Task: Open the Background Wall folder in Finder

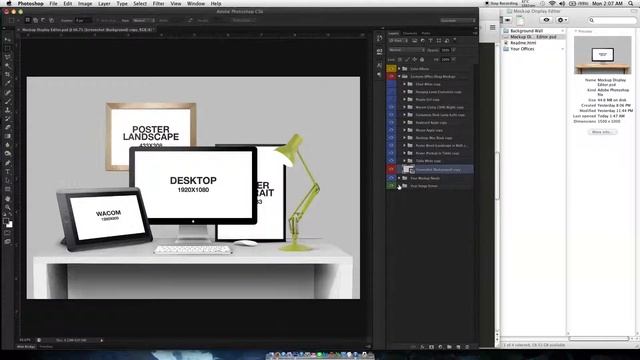Action: [527, 31]
